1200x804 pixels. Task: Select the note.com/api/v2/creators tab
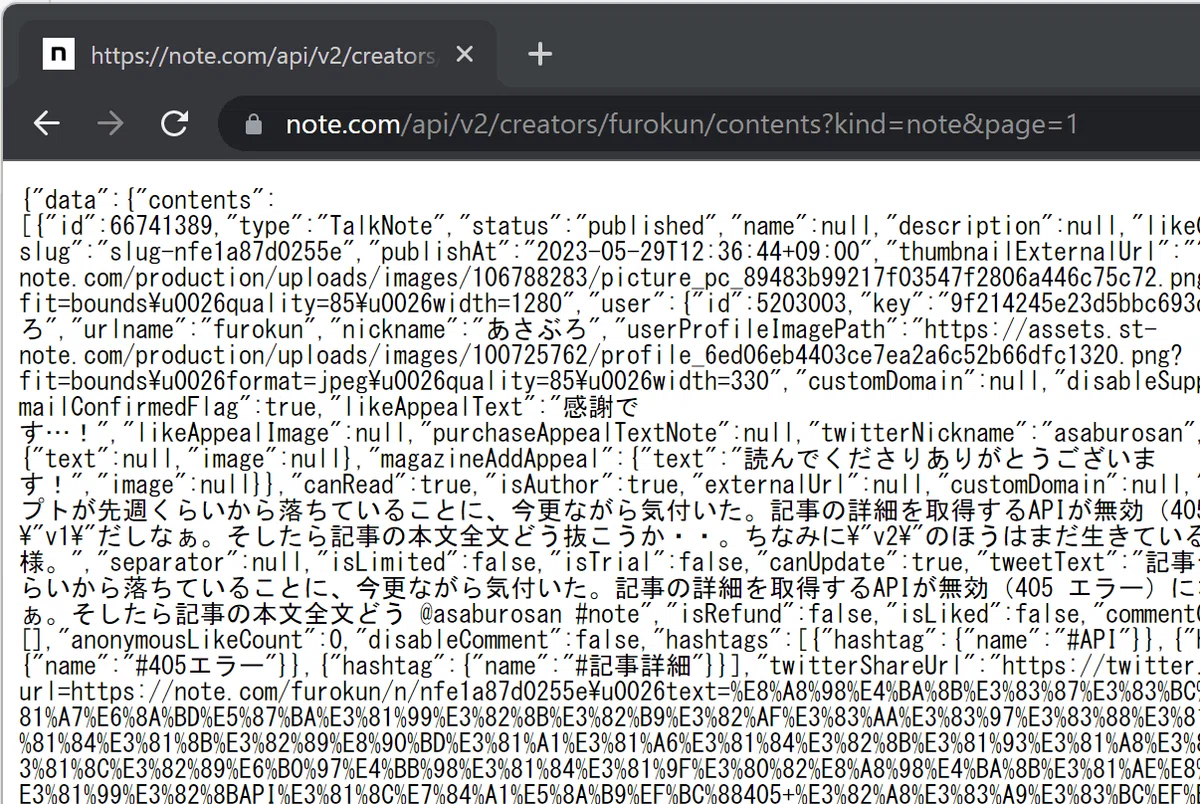click(x=260, y=54)
